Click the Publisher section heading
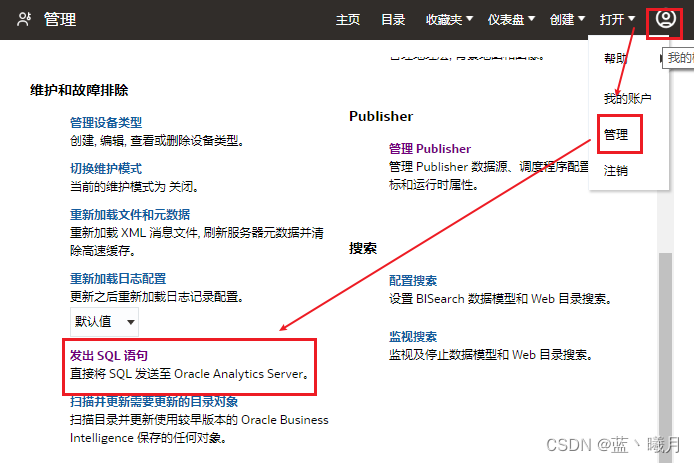The width and height of the screenshot is (694, 463). click(x=381, y=116)
